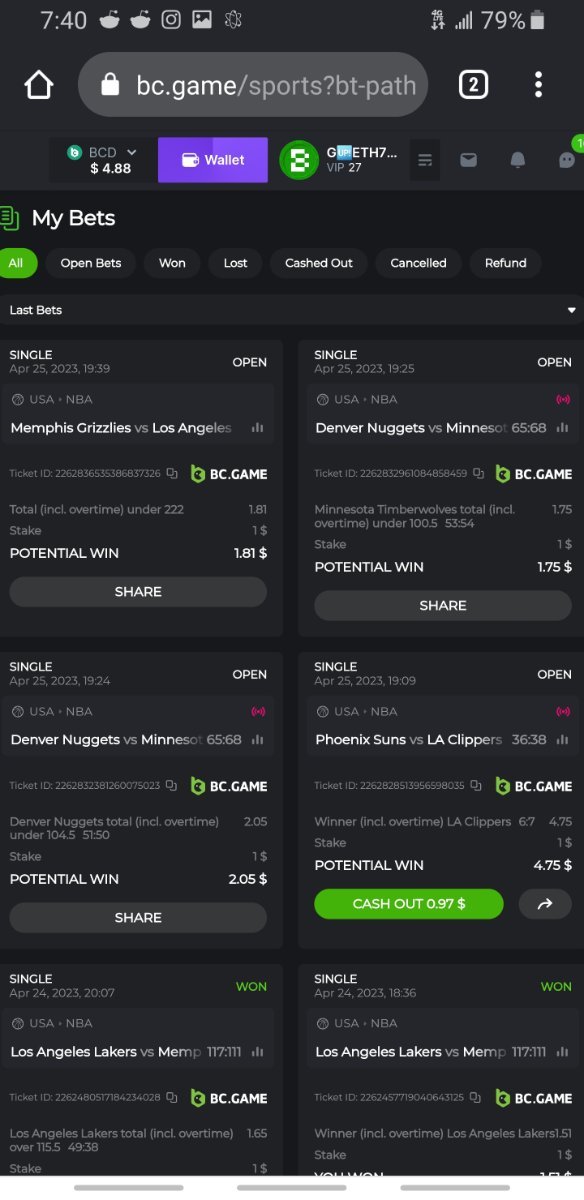
Task: Copy the Memphis Grizzlies bet ticket ID
Action: 172,474
